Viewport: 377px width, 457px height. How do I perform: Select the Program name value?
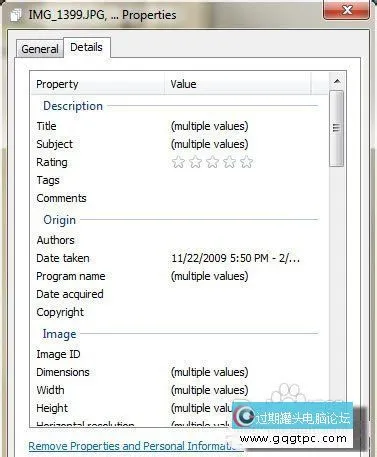point(210,276)
